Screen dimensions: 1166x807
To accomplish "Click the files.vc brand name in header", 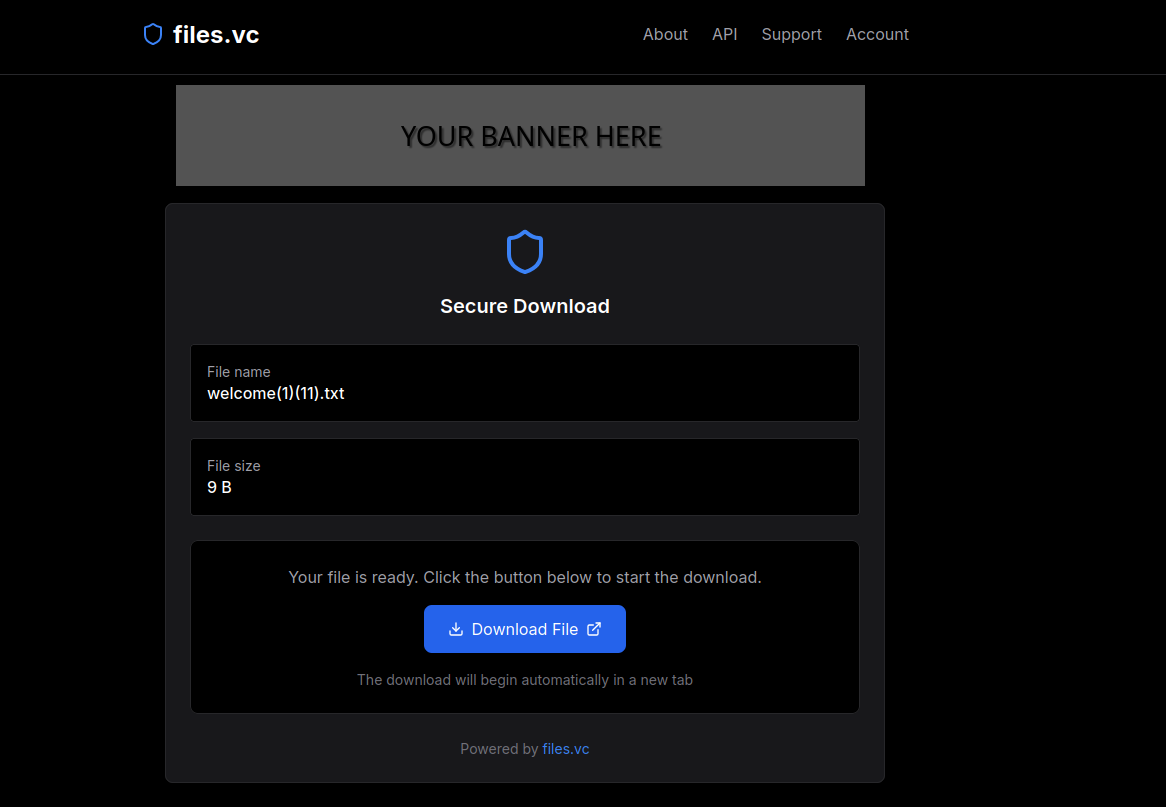I will 216,35.
